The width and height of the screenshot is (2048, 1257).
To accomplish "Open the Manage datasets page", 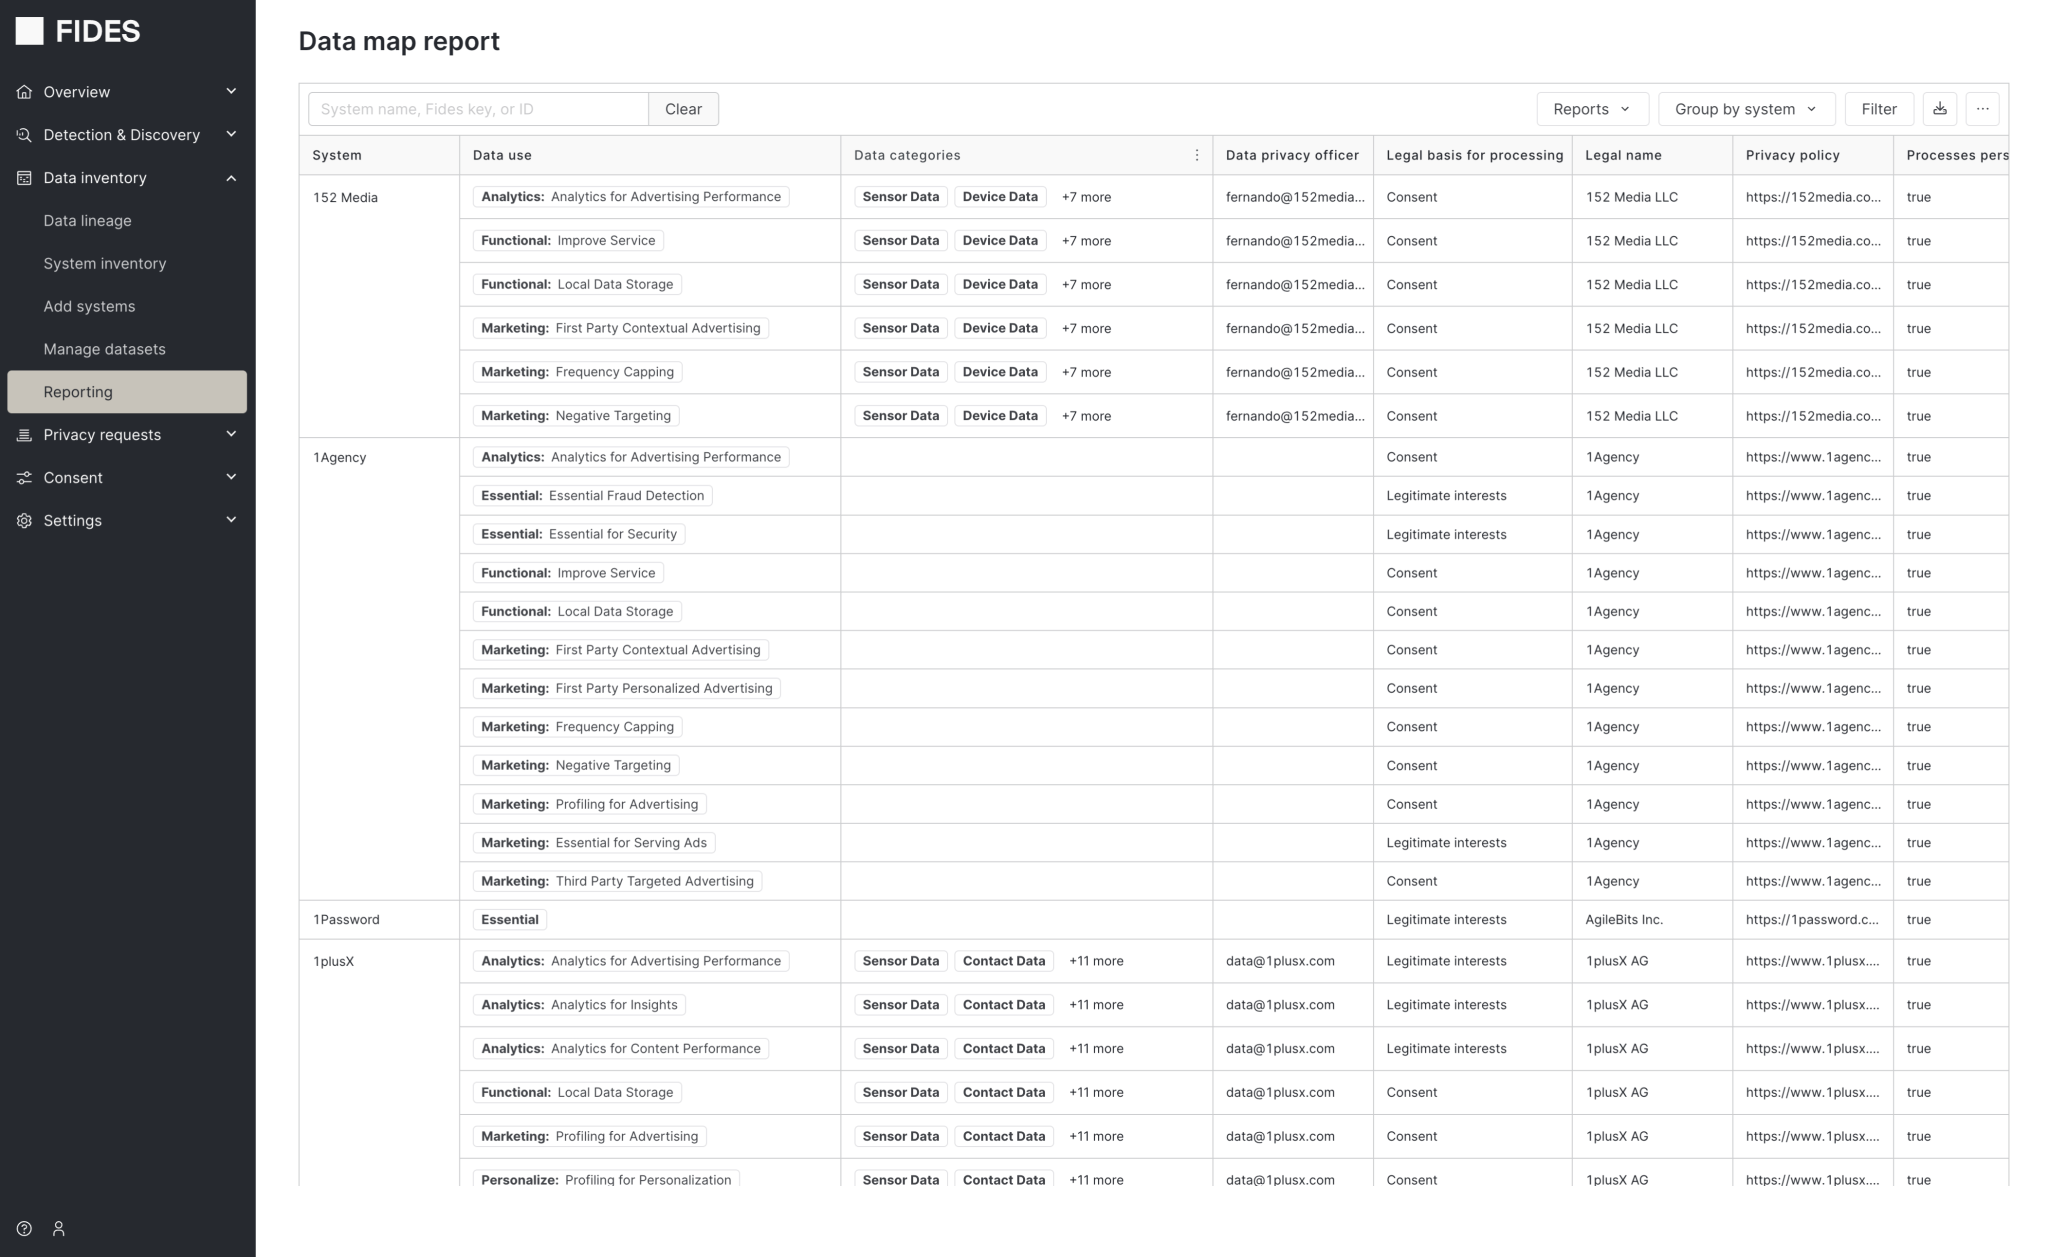I will pos(104,349).
